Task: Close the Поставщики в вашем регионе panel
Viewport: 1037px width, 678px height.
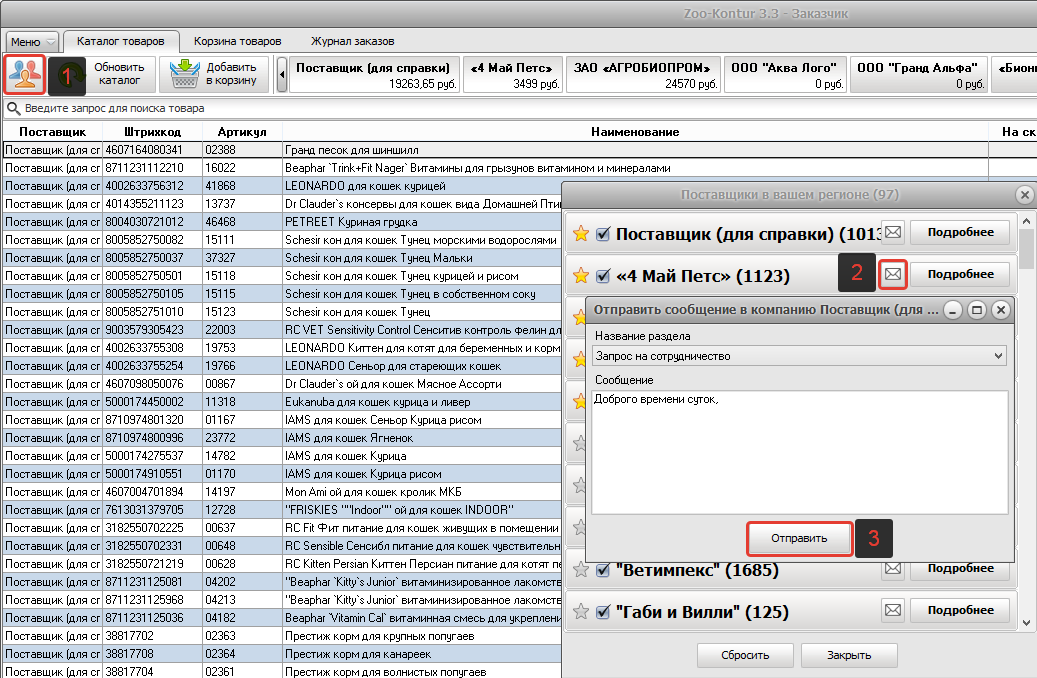Action: [x=1024, y=195]
